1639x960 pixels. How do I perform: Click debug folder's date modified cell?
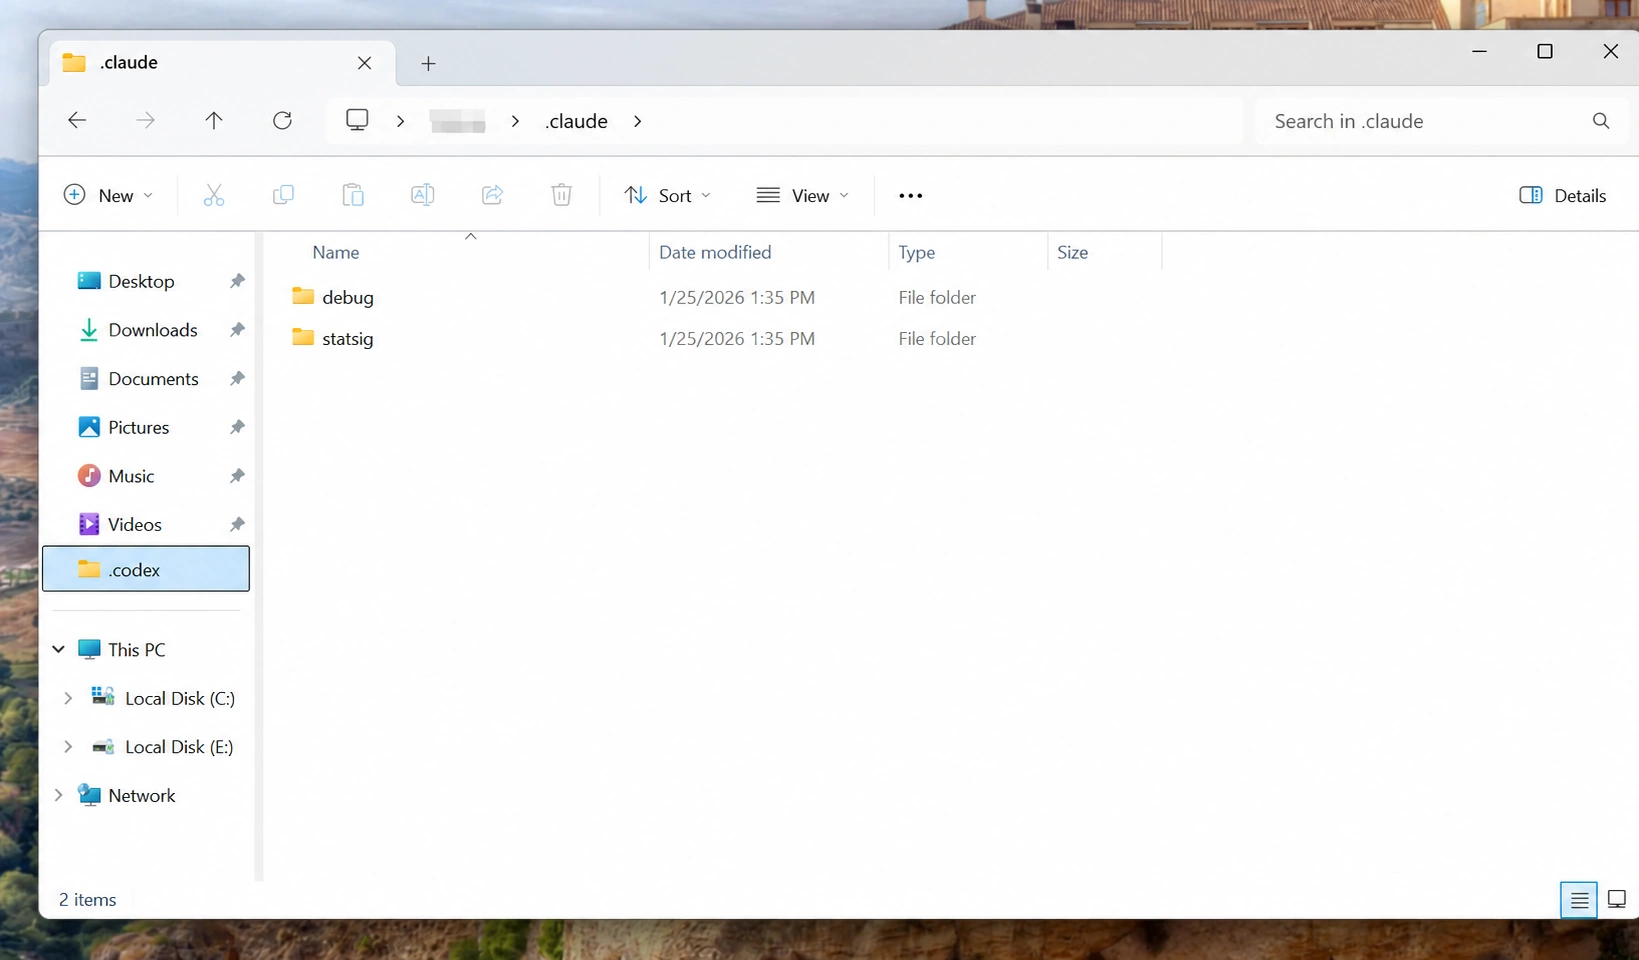coord(737,297)
